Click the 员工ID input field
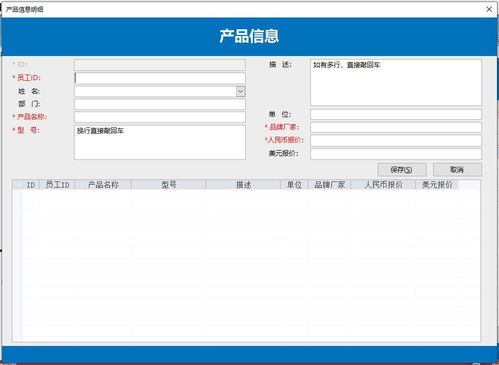499x365 pixels. point(160,78)
